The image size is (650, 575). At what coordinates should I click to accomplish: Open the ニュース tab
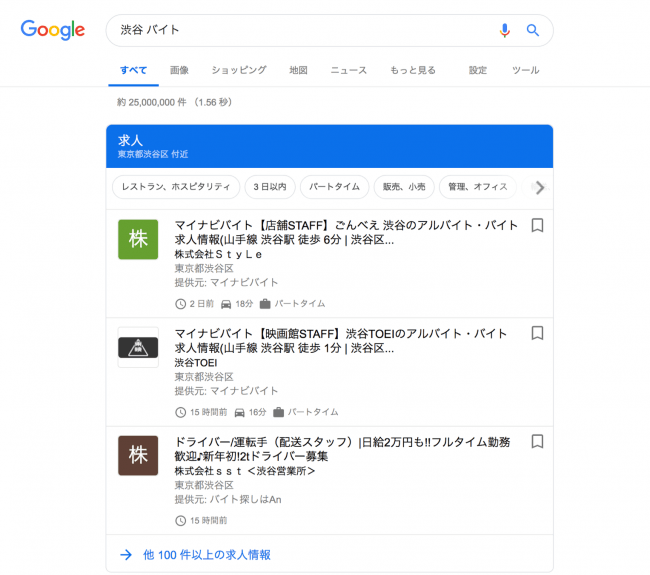[x=349, y=70]
